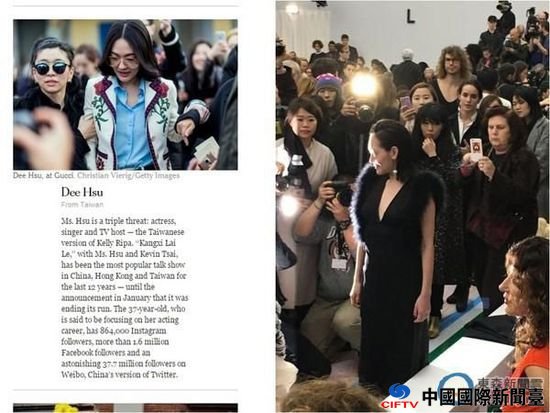Image resolution: width=550 pixels, height=413 pixels.
Task: Click the Dee Hsu article heading
Action: (x=82, y=192)
